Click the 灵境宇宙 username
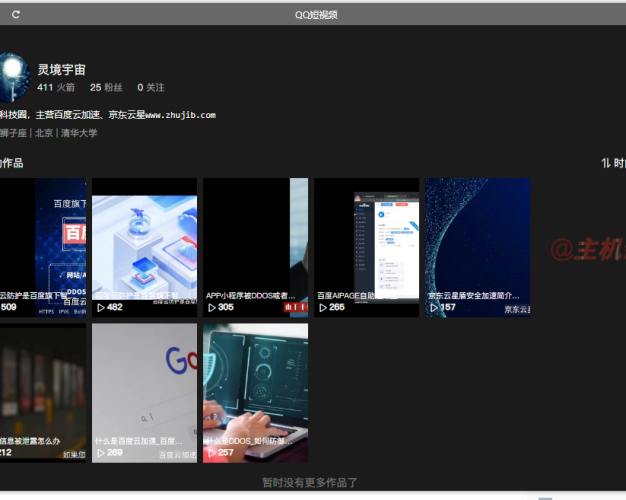This screenshot has height=500, width=626. pyautogui.click(x=61, y=69)
